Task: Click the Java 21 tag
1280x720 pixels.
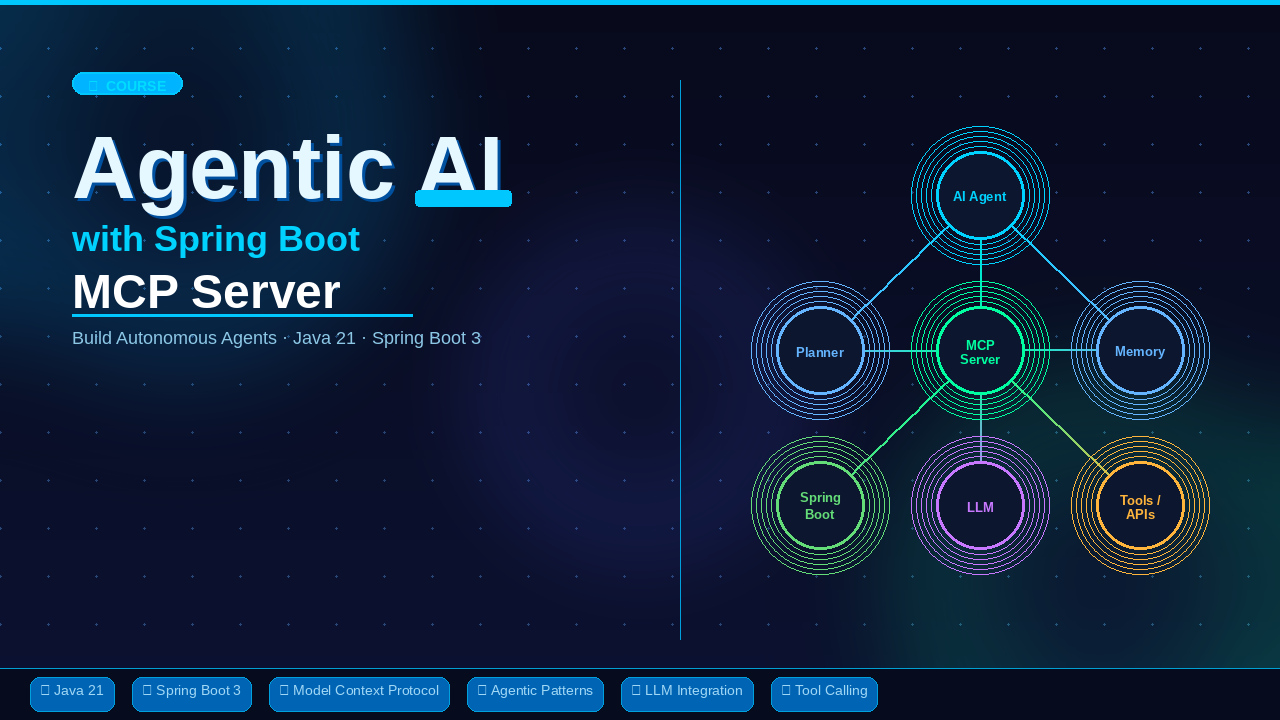Action: tap(72, 694)
